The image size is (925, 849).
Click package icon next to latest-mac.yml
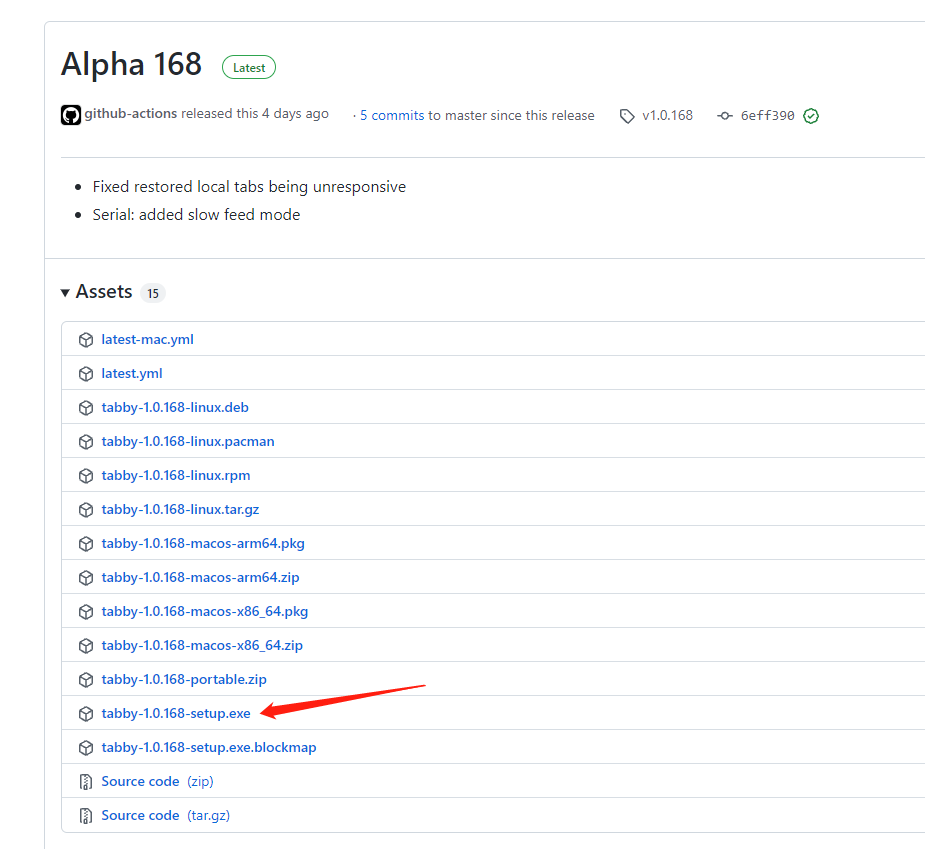point(86,340)
